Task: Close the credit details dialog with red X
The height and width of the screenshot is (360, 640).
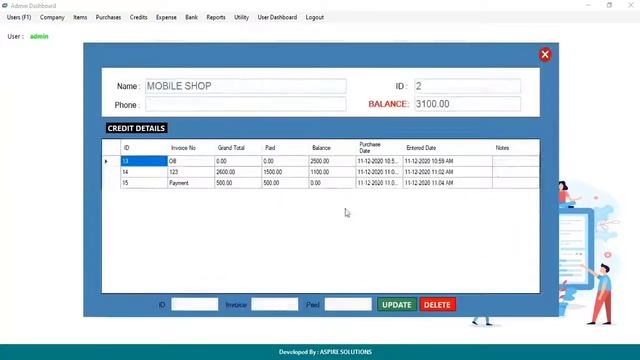Action: pyautogui.click(x=545, y=55)
